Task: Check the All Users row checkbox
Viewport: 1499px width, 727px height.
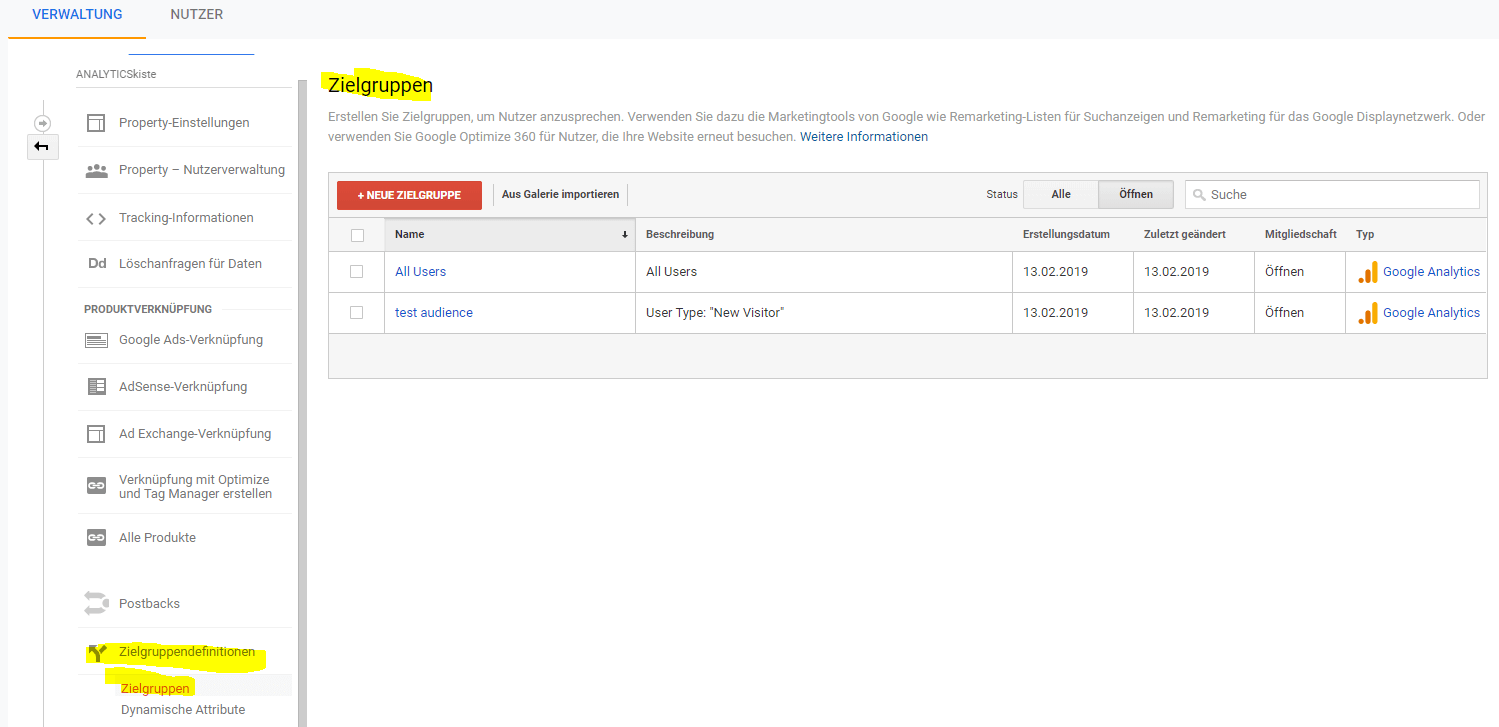Action: pos(356,272)
